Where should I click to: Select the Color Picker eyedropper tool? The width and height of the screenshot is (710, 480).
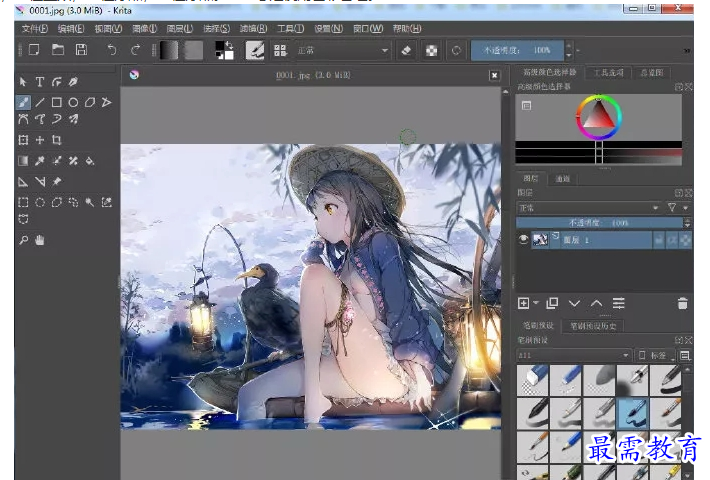40,161
